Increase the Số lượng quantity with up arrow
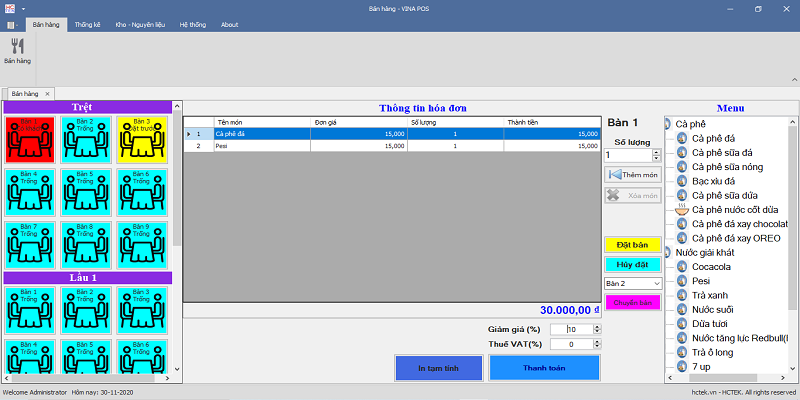800x400 pixels. tap(656, 152)
